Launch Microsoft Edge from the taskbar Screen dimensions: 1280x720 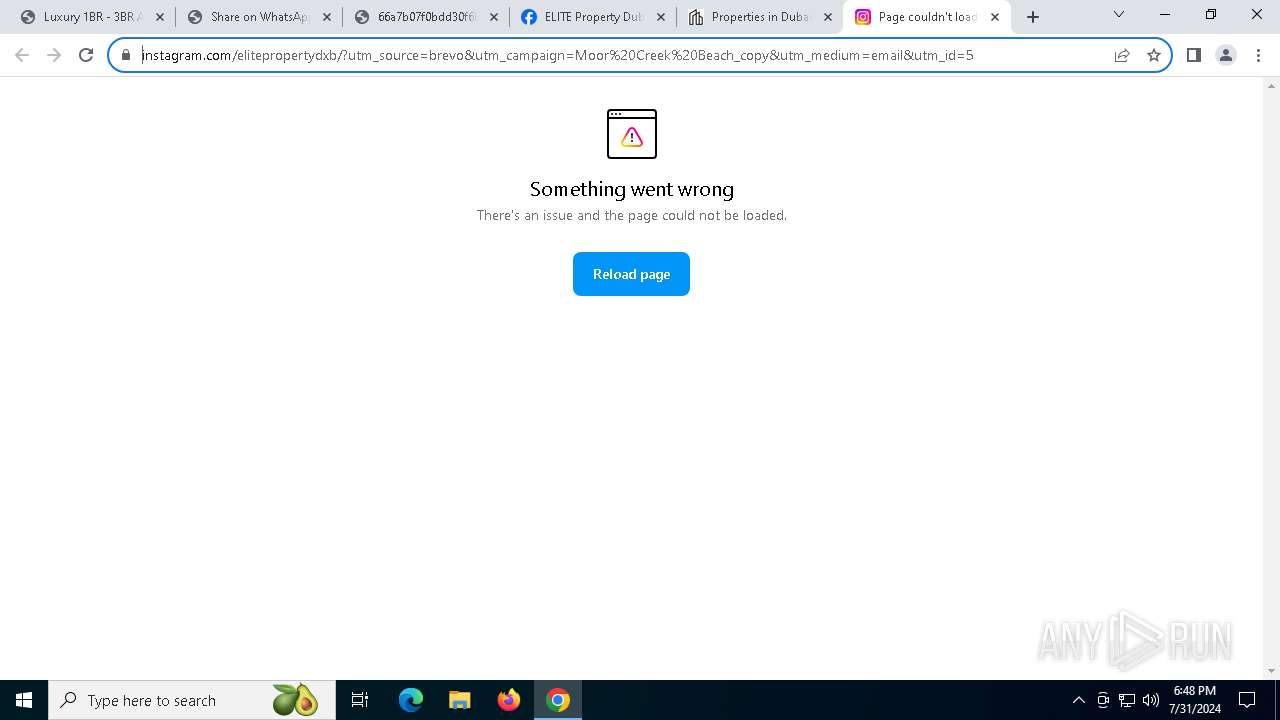pos(411,700)
